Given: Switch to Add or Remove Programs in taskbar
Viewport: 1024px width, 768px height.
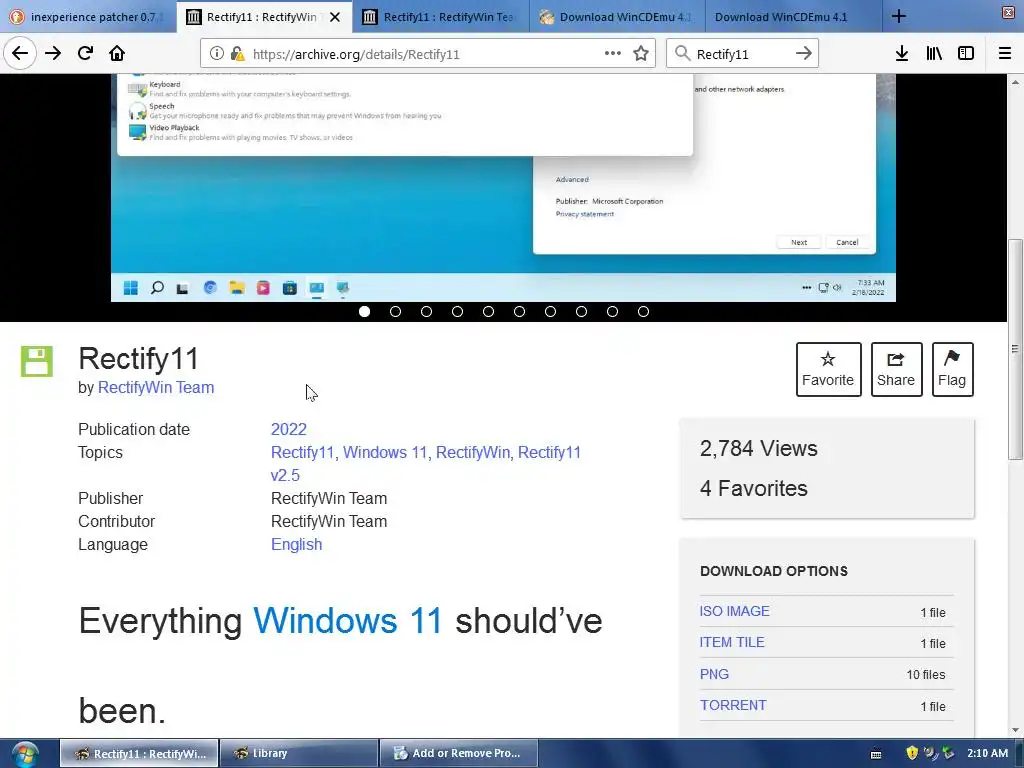Looking at the screenshot, I should pyautogui.click(x=458, y=753).
